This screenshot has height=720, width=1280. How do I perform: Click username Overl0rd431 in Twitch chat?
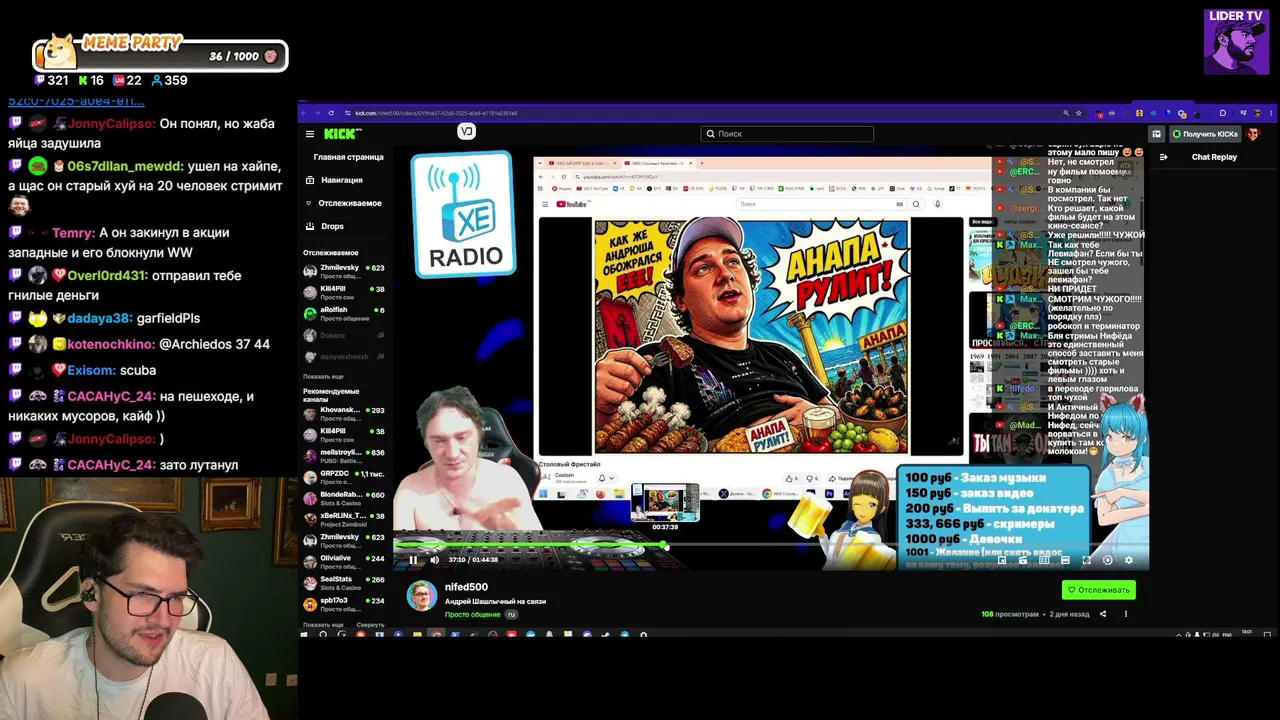coord(104,275)
